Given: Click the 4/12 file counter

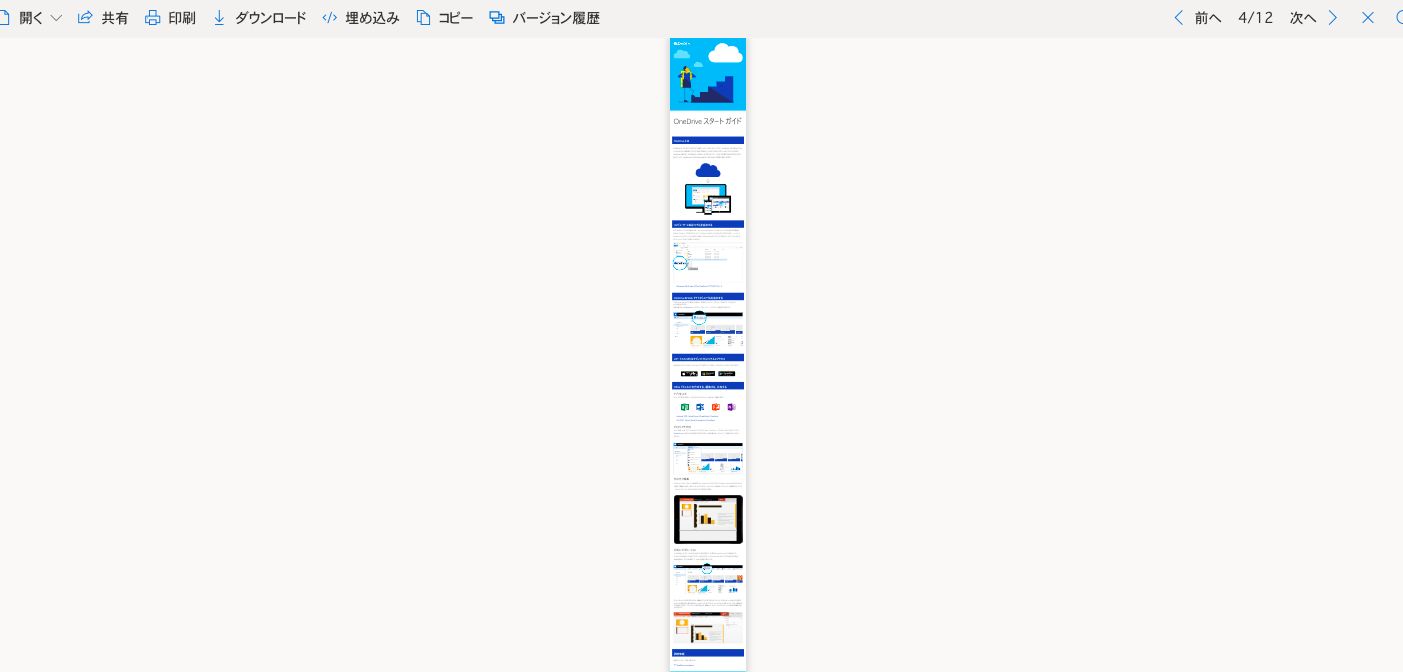Looking at the screenshot, I should 1256,18.
